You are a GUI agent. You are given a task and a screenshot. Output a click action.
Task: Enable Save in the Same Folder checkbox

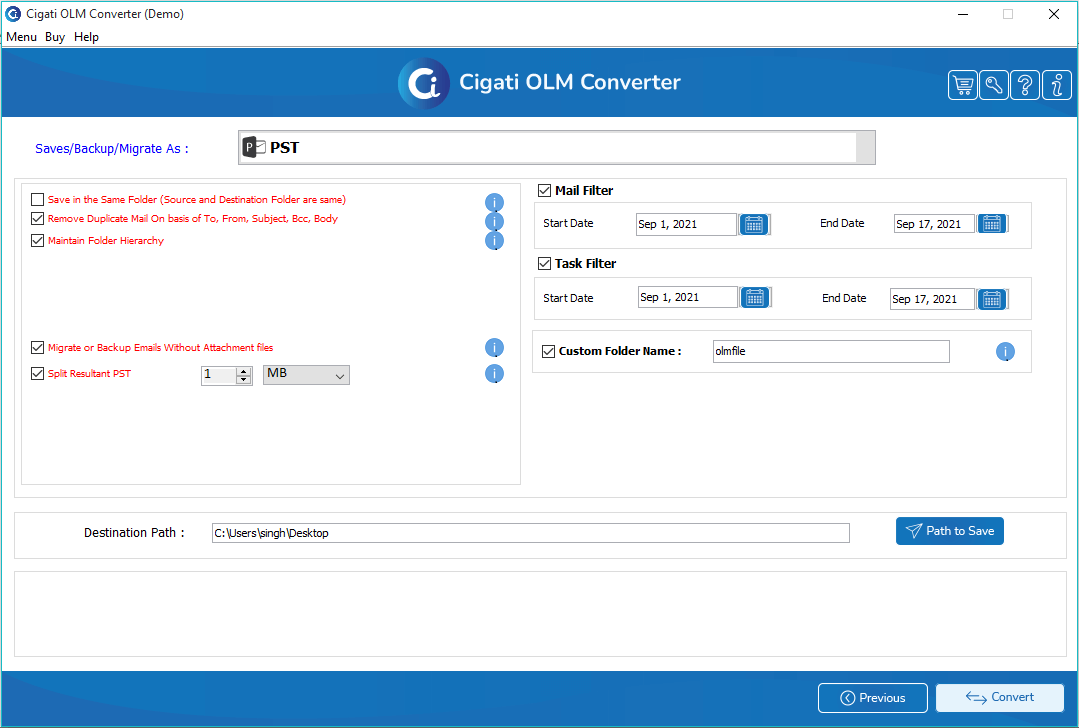[x=38, y=200]
